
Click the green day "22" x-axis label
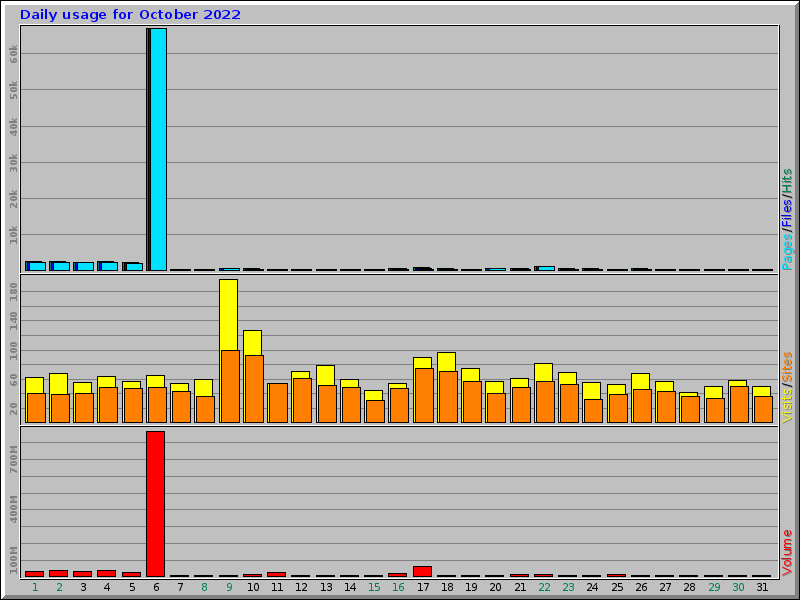tap(544, 587)
